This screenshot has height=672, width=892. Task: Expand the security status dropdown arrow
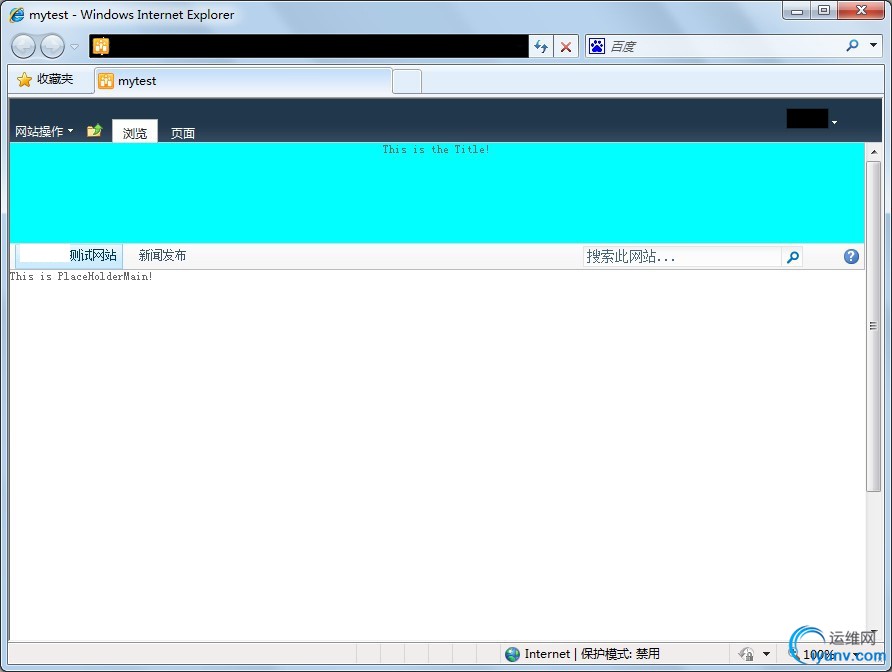coord(766,654)
